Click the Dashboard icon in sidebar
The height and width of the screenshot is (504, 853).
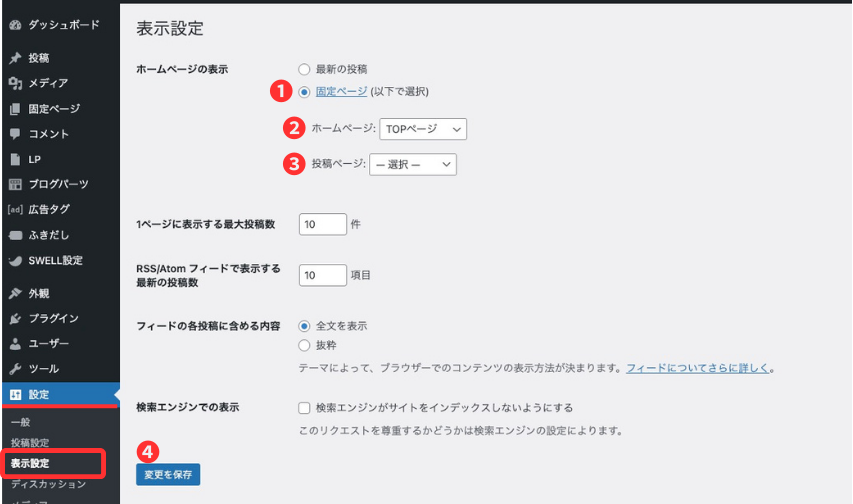pos(15,24)
